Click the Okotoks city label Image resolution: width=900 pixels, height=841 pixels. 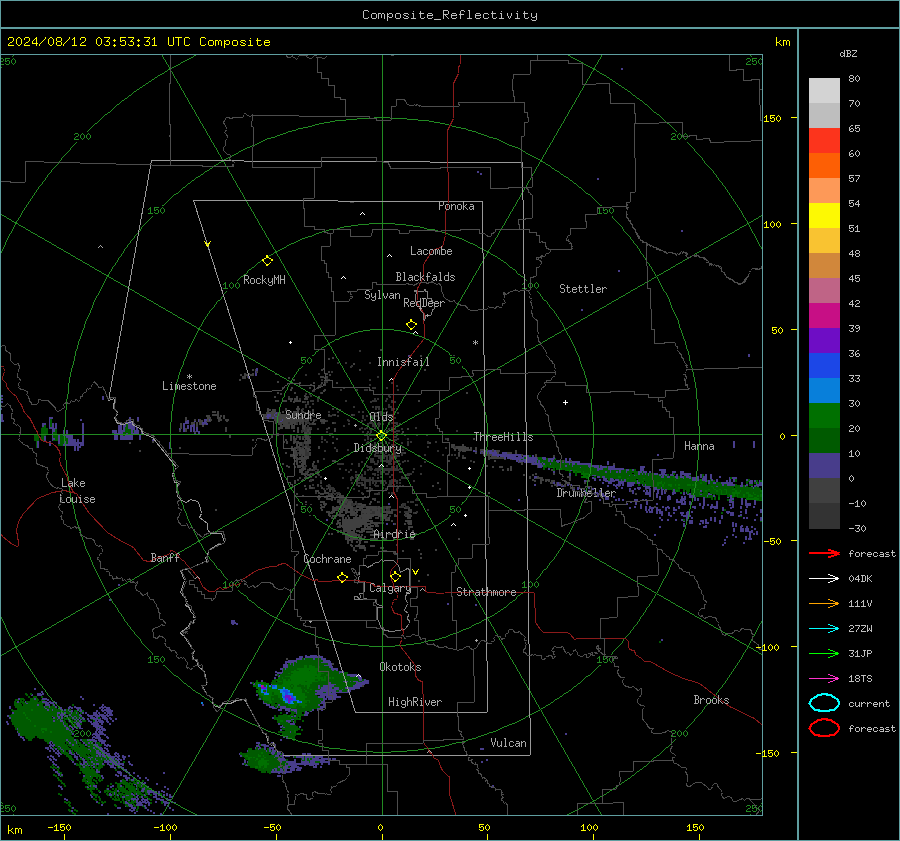click(400, 667)
